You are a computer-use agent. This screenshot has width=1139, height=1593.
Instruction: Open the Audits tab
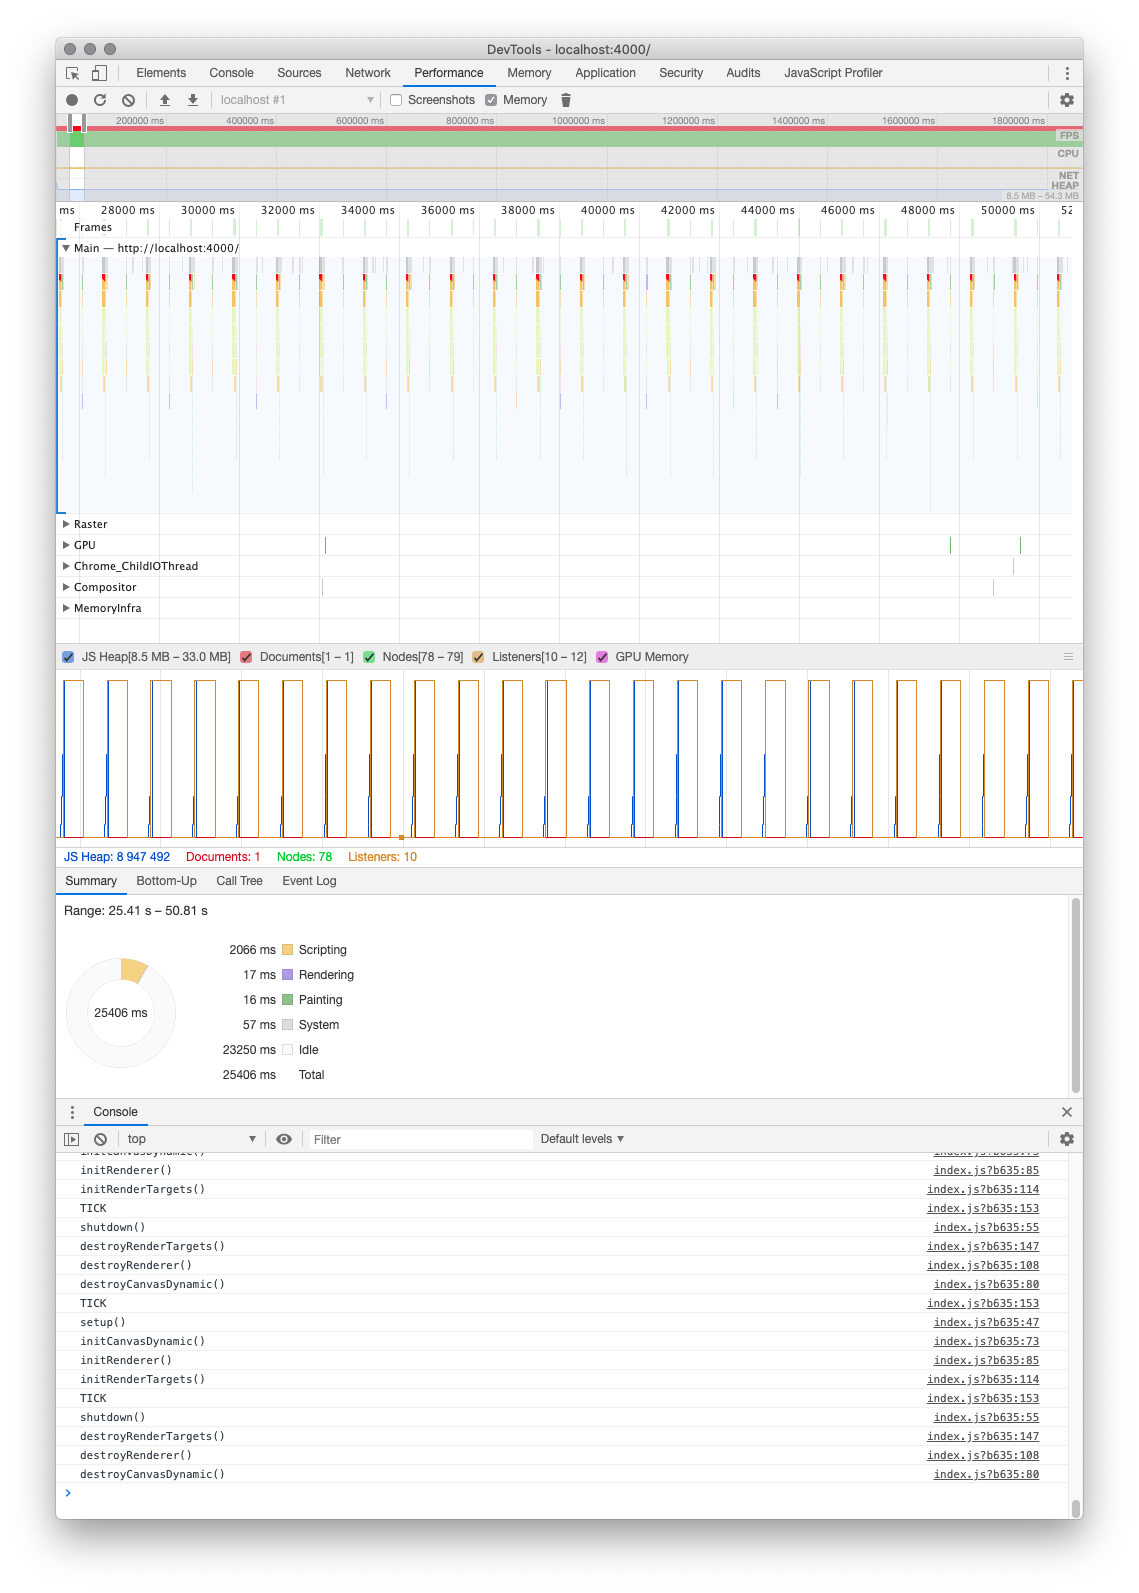coord(743,73)
